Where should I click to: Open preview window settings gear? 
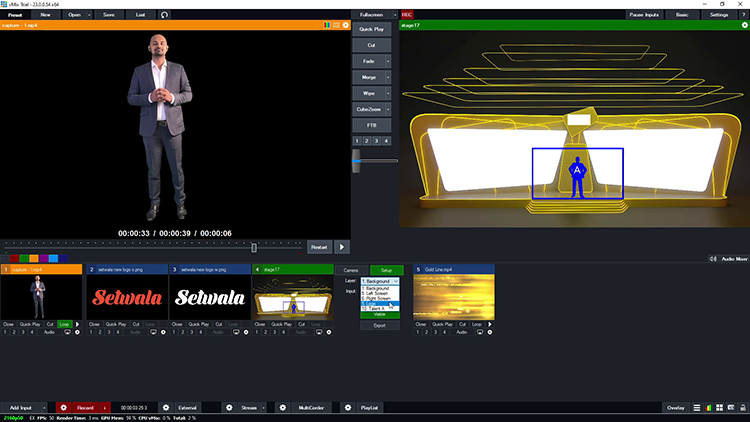point(346,25)
